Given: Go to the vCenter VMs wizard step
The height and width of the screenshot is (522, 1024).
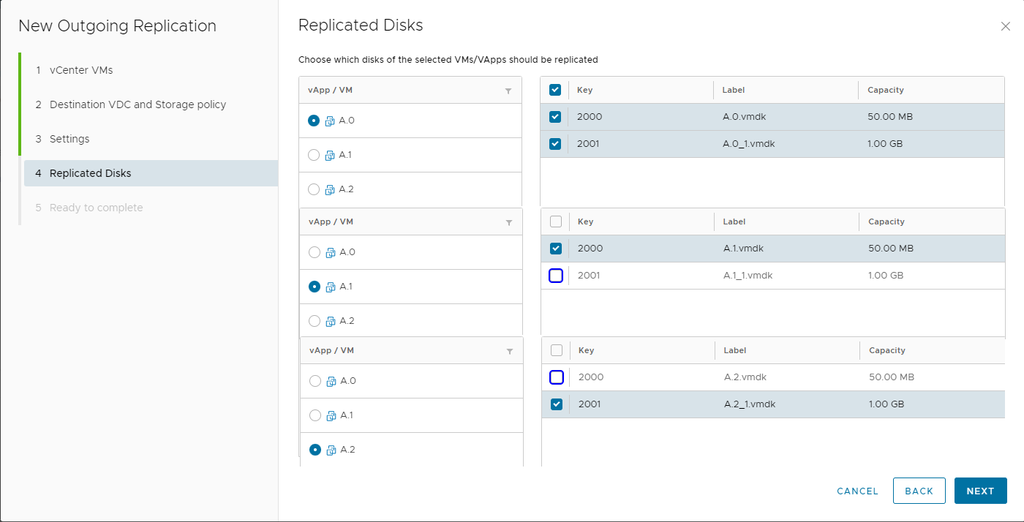Looking at the screenshot, I should (88, 70).
